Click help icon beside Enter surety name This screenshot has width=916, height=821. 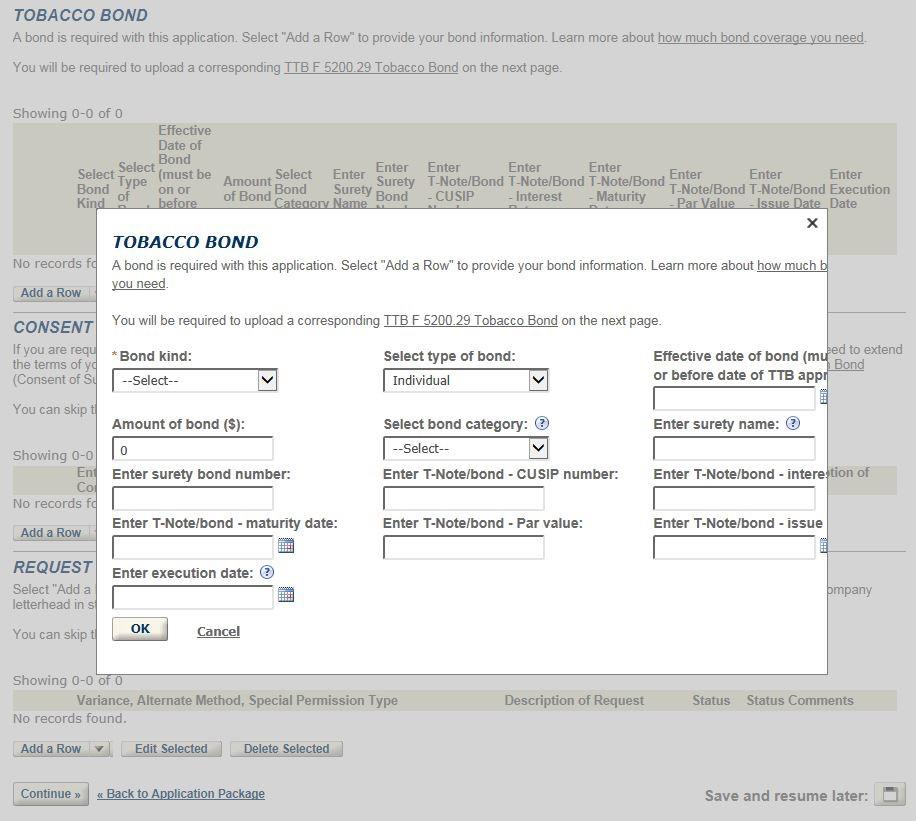[x=793, y=424]
